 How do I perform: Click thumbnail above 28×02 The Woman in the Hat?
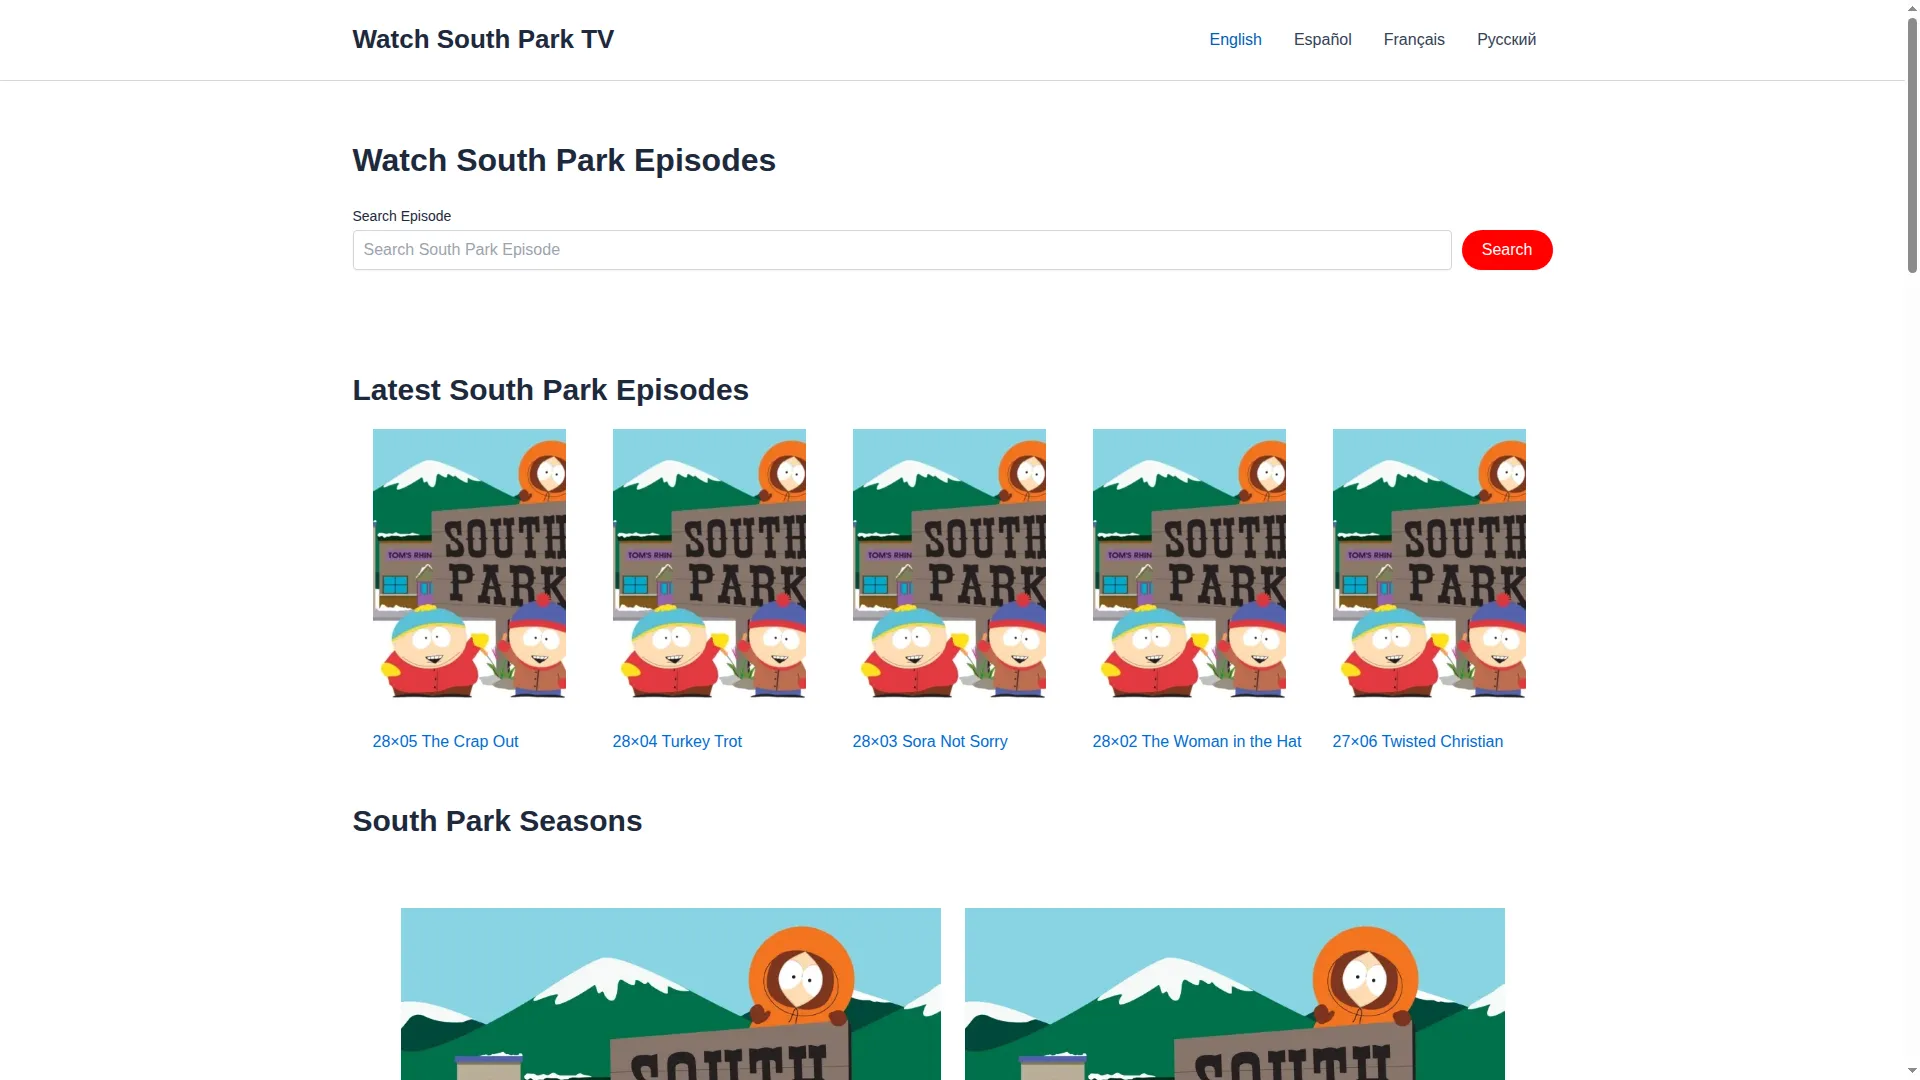(x=1189, y=563)
